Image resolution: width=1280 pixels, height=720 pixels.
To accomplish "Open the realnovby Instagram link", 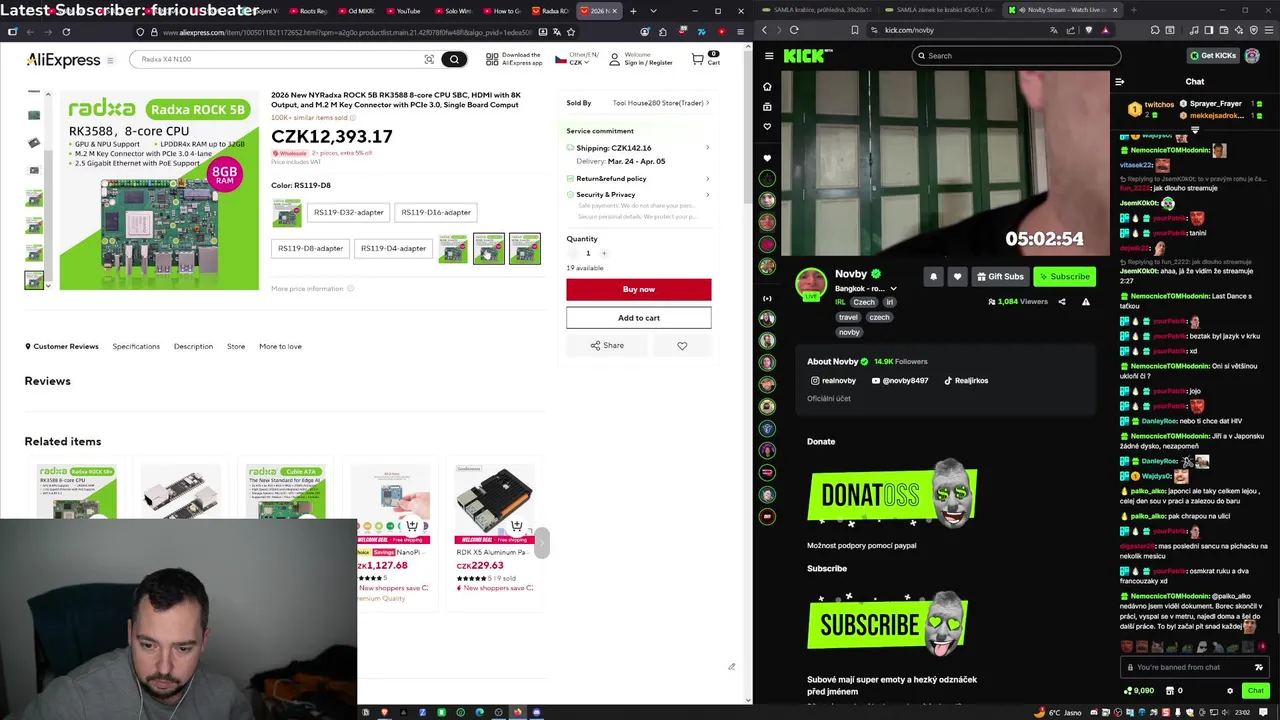I will tap(833, 380).
